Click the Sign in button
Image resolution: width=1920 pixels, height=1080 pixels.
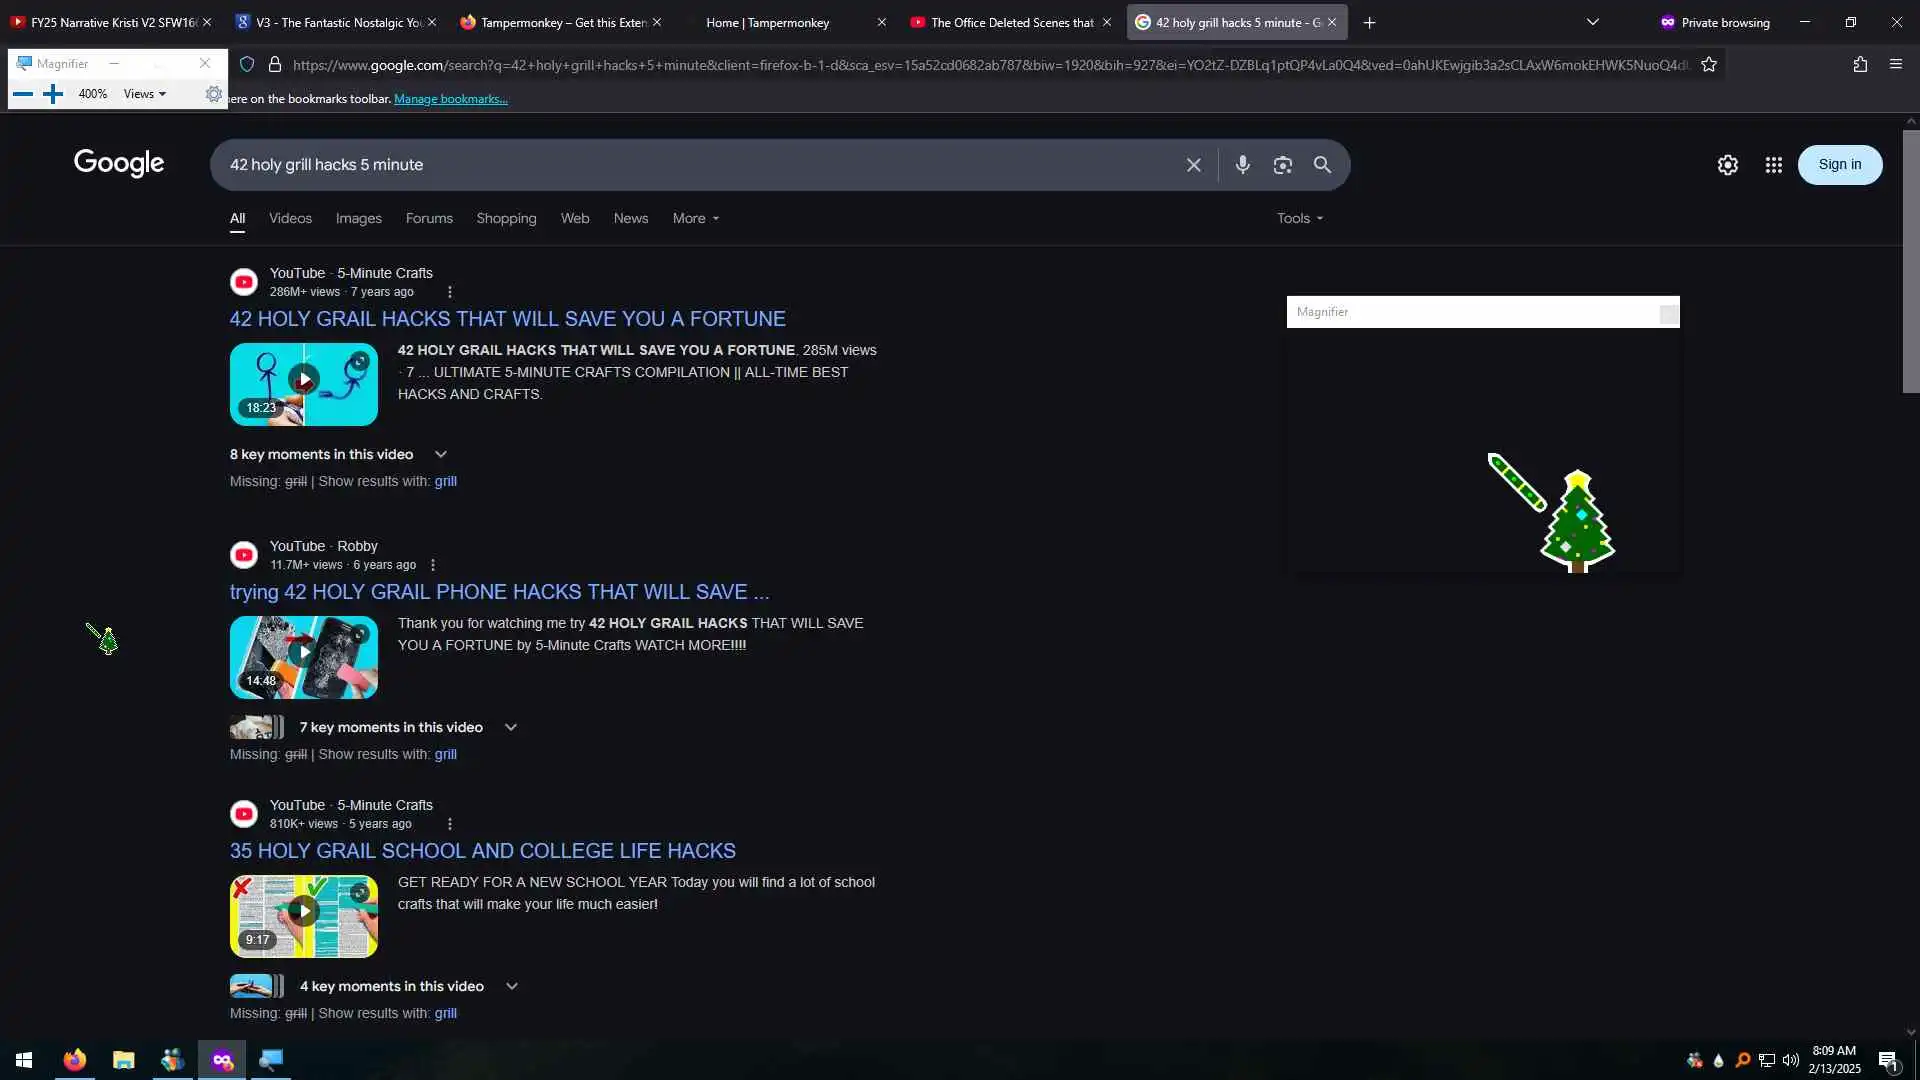(1839, 165)
